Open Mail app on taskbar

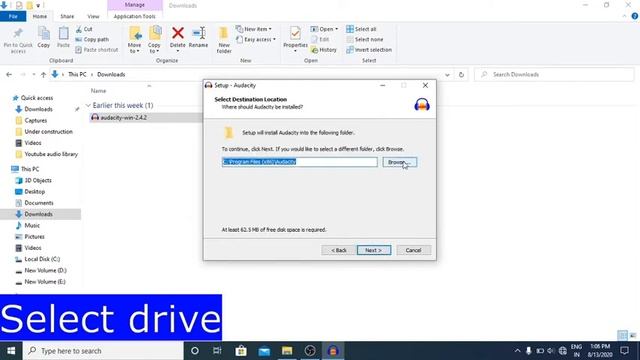point(264,351)
